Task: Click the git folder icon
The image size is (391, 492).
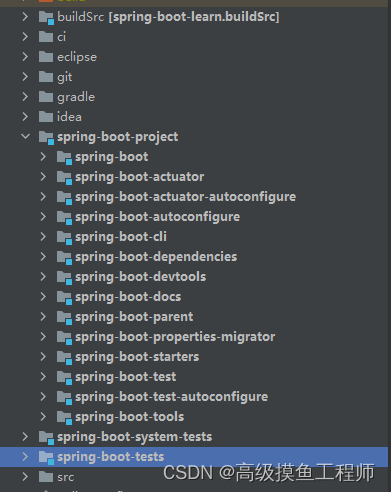Action: [x=46, y=77]
